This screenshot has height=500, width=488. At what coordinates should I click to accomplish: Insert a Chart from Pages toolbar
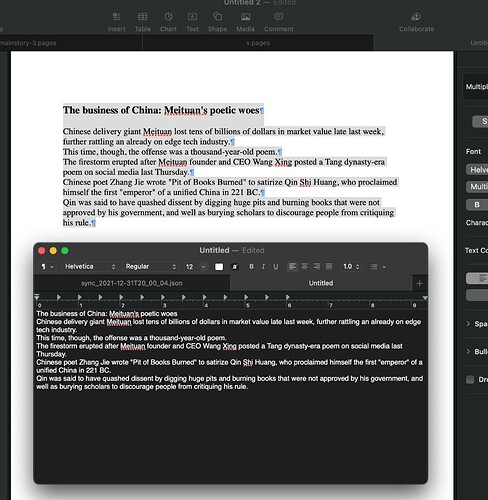click(x=168, y=22)
